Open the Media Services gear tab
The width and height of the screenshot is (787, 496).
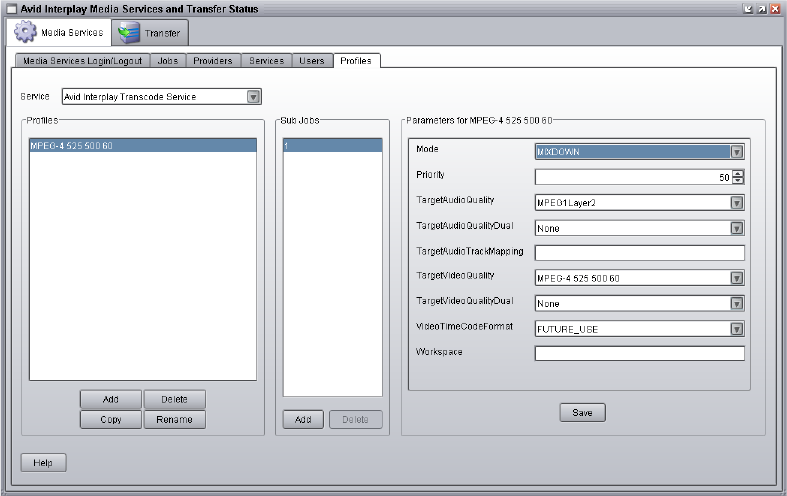[58, 33]
